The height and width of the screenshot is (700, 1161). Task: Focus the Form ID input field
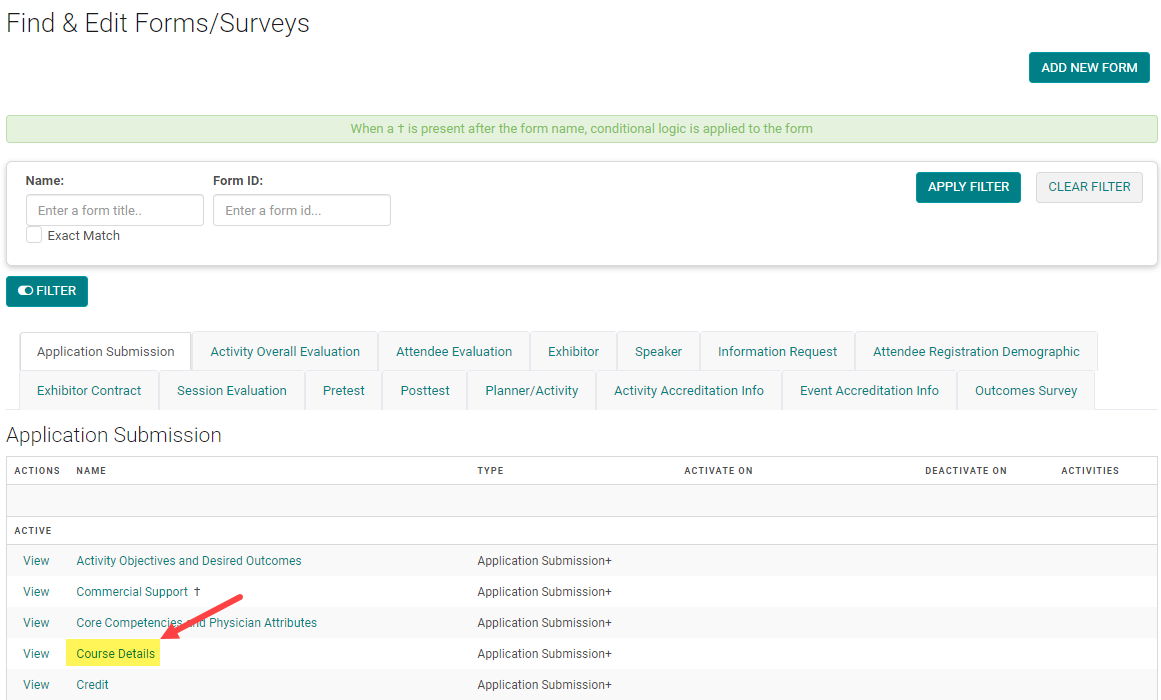pos(301,210)
